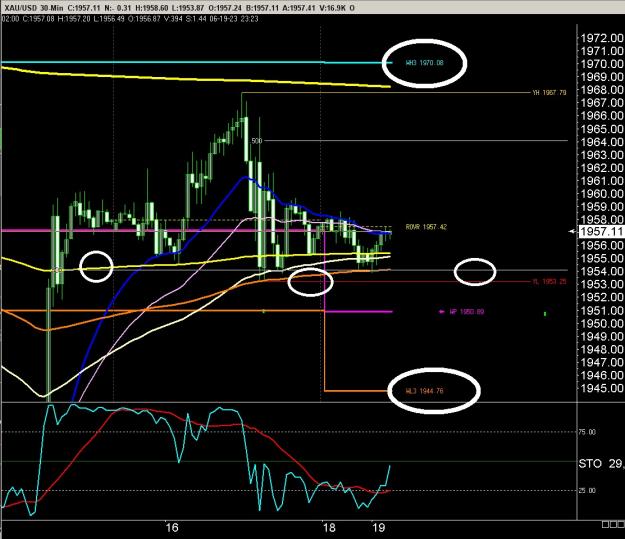Click the 75.00 stochastic level
The image size is (625, 539).
[x=587, y=432]
